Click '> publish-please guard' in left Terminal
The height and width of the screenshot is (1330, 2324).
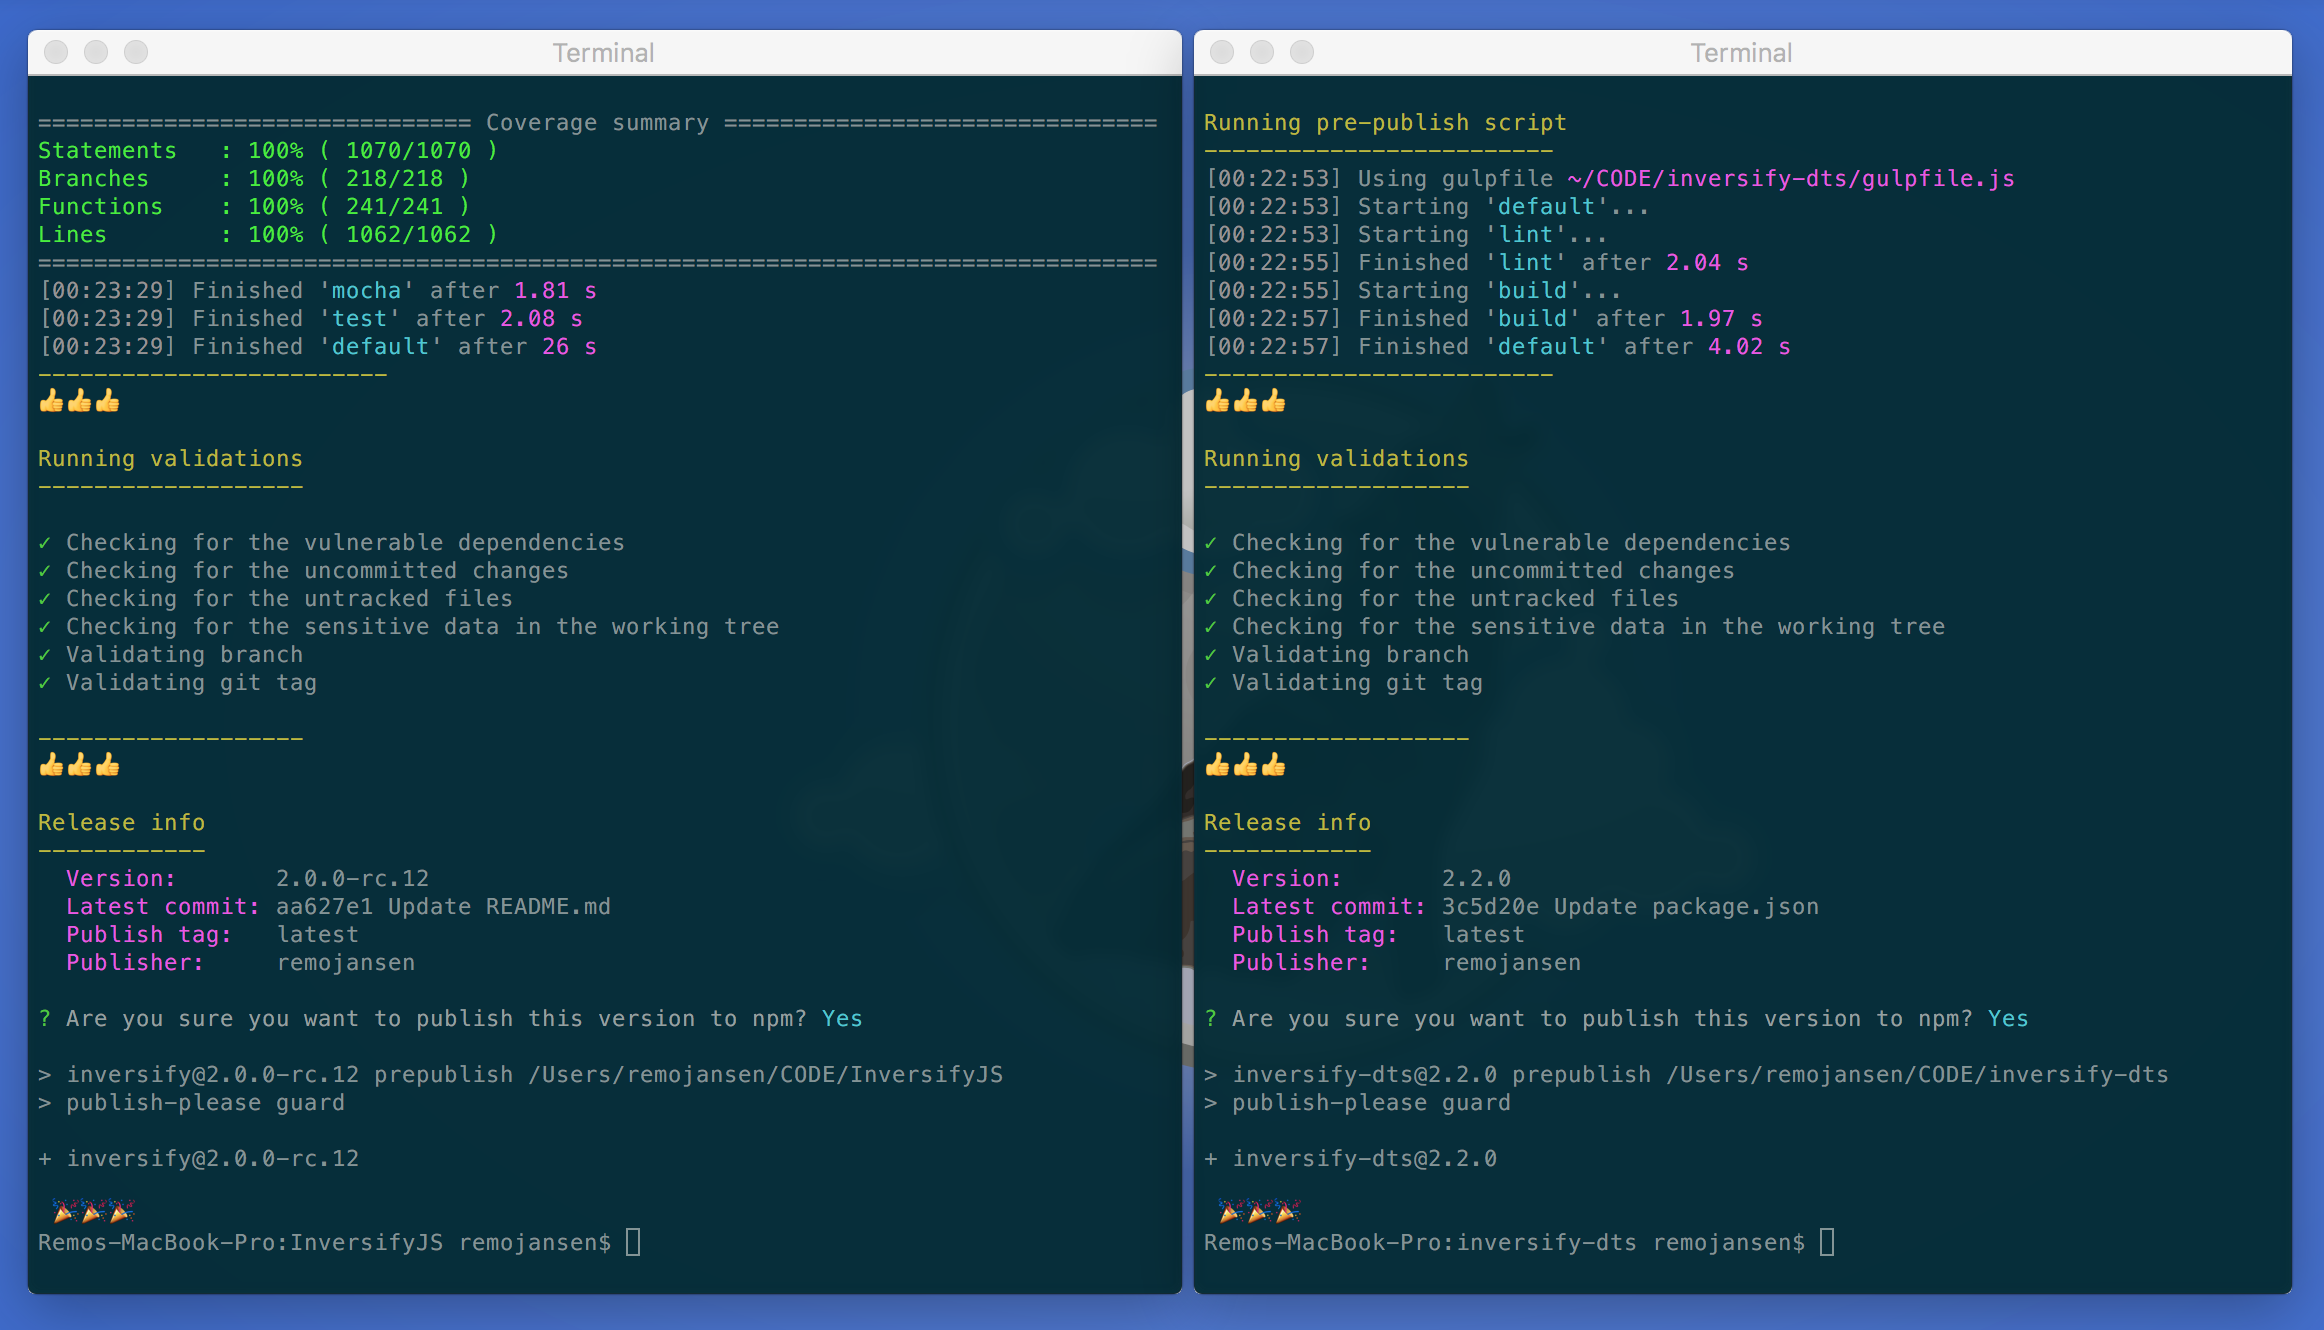[x=191, y=1103]
